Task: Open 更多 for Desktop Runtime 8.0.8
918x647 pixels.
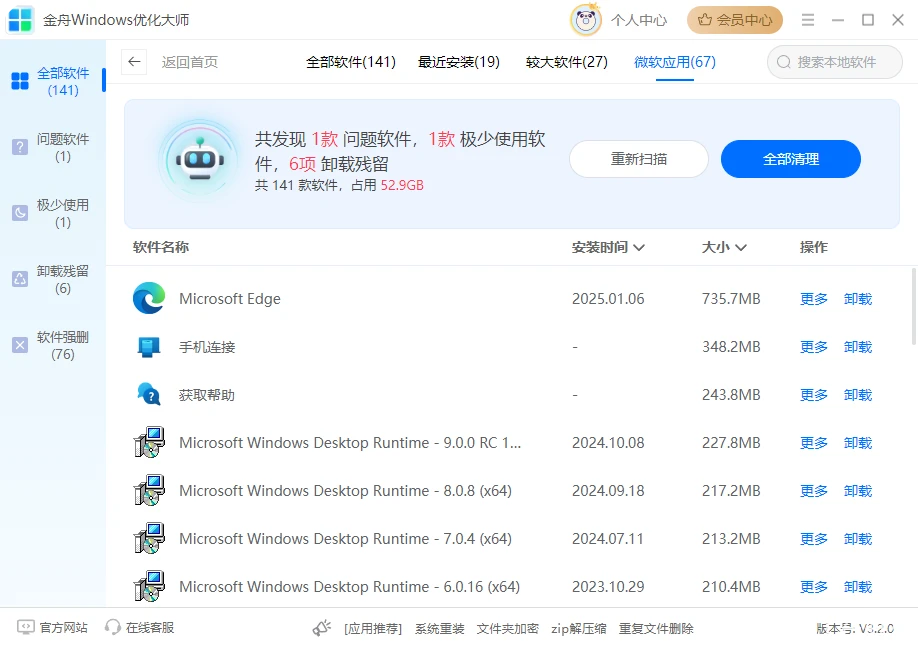Action: click(814, 491)
